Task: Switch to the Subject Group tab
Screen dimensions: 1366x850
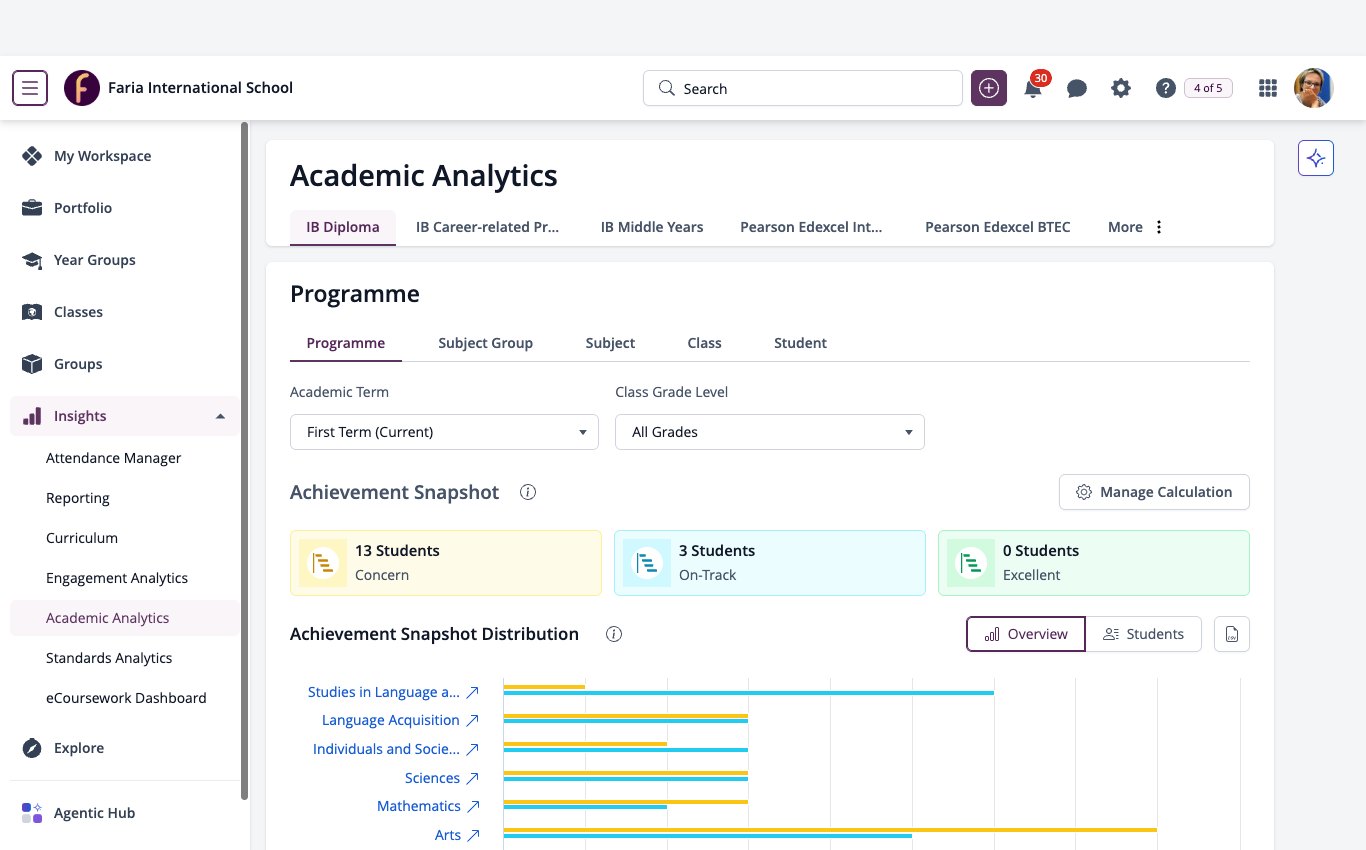Action: tap(485, 343)
